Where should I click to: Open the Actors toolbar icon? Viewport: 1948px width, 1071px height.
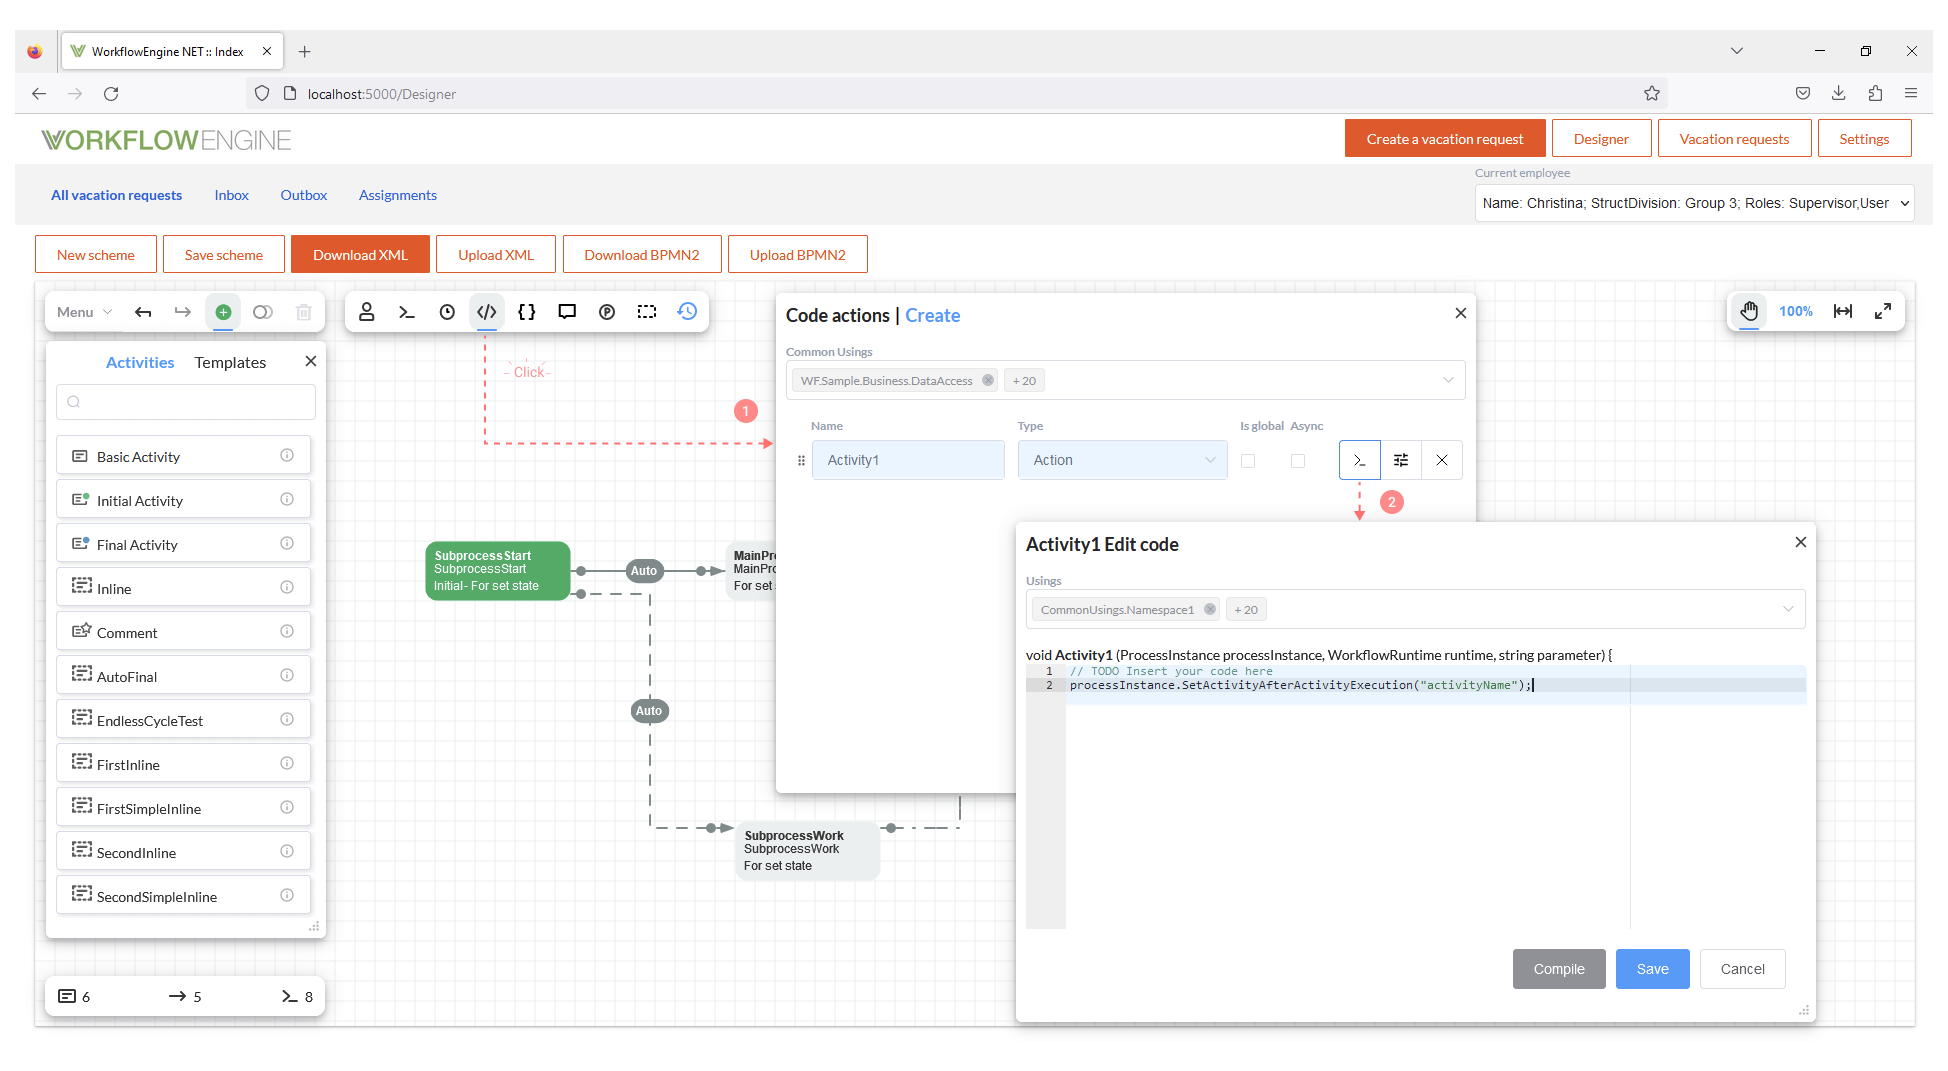point(367,312)
